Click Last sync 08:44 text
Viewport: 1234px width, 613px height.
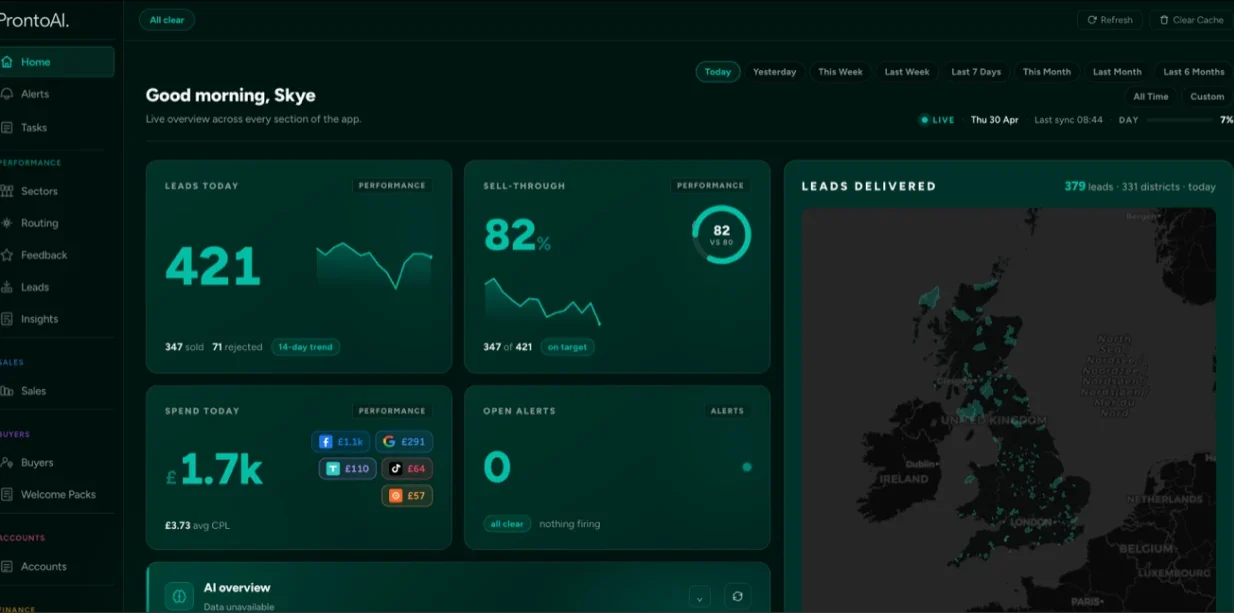tap(1068, 120)
